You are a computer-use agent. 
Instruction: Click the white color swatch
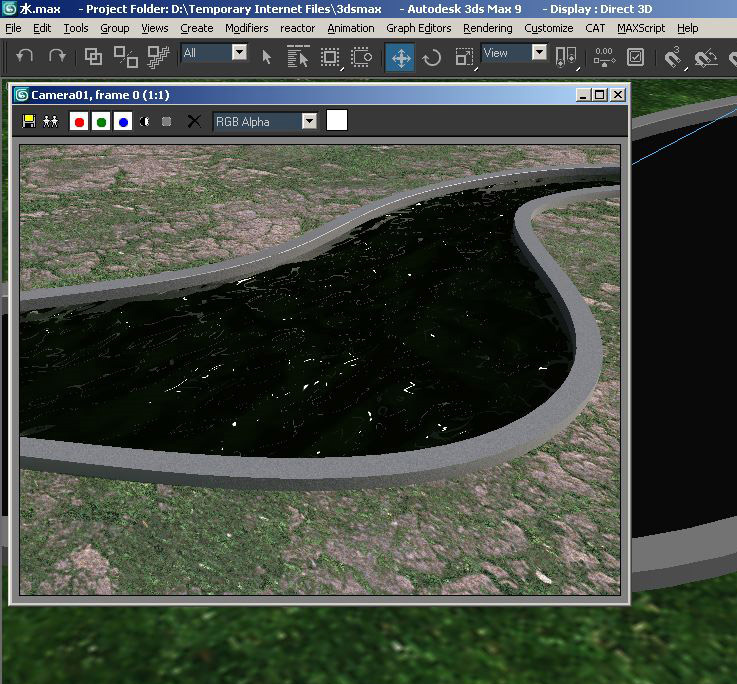[x=337, y=121]
